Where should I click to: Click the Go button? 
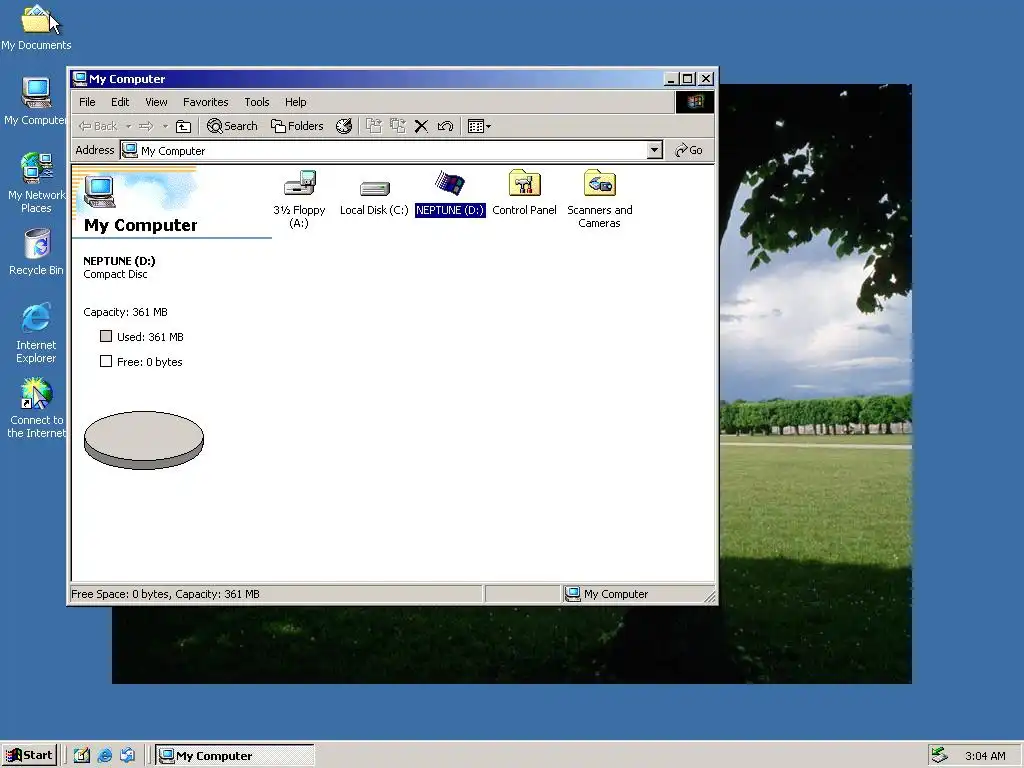coord(689,150)
